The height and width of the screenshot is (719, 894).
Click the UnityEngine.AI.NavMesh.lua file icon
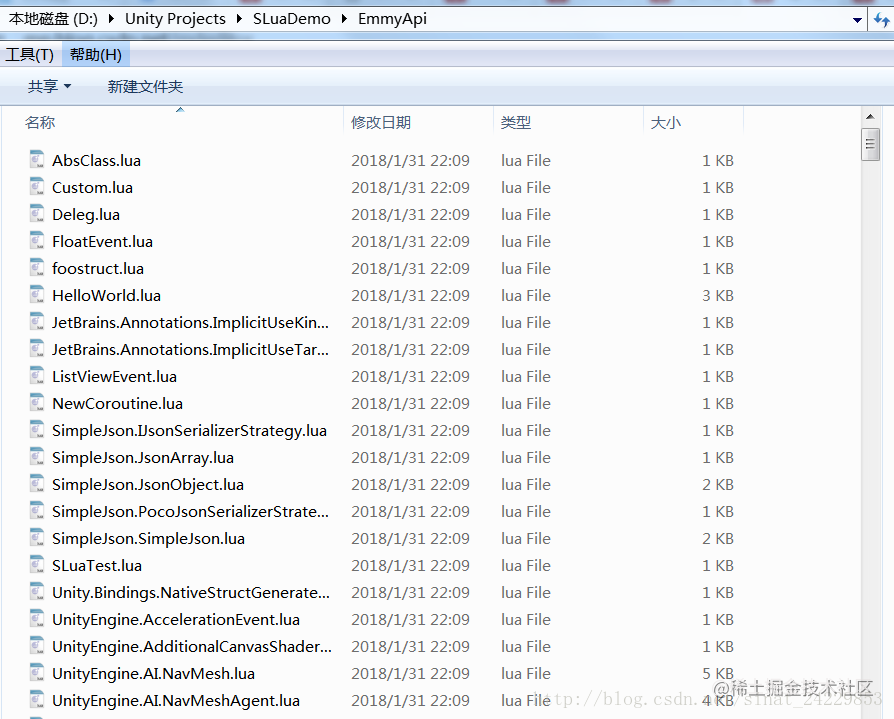point(36,673)
